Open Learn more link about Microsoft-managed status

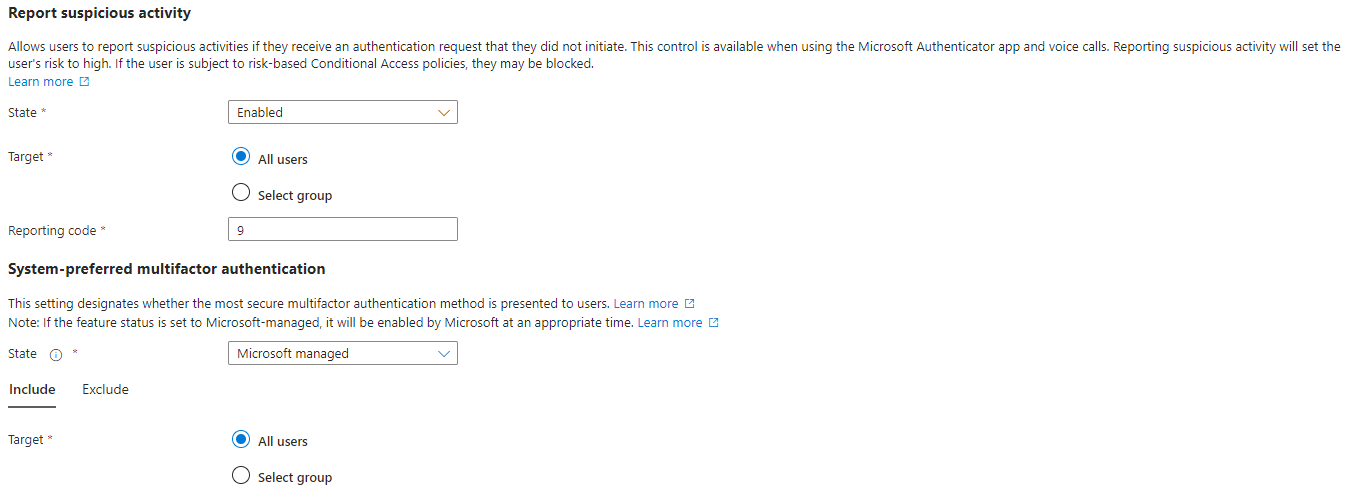point(669,323)
